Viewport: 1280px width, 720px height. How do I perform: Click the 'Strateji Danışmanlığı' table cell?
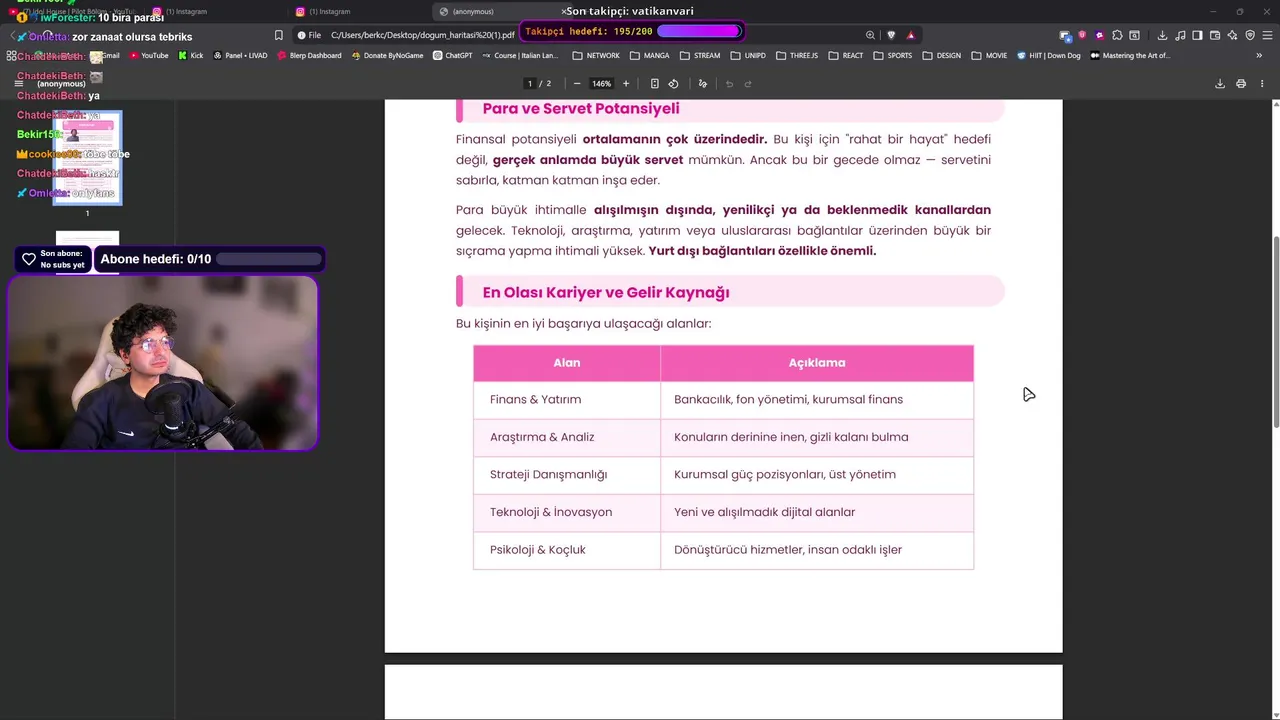pyautogui.click(x=567, y=475)
